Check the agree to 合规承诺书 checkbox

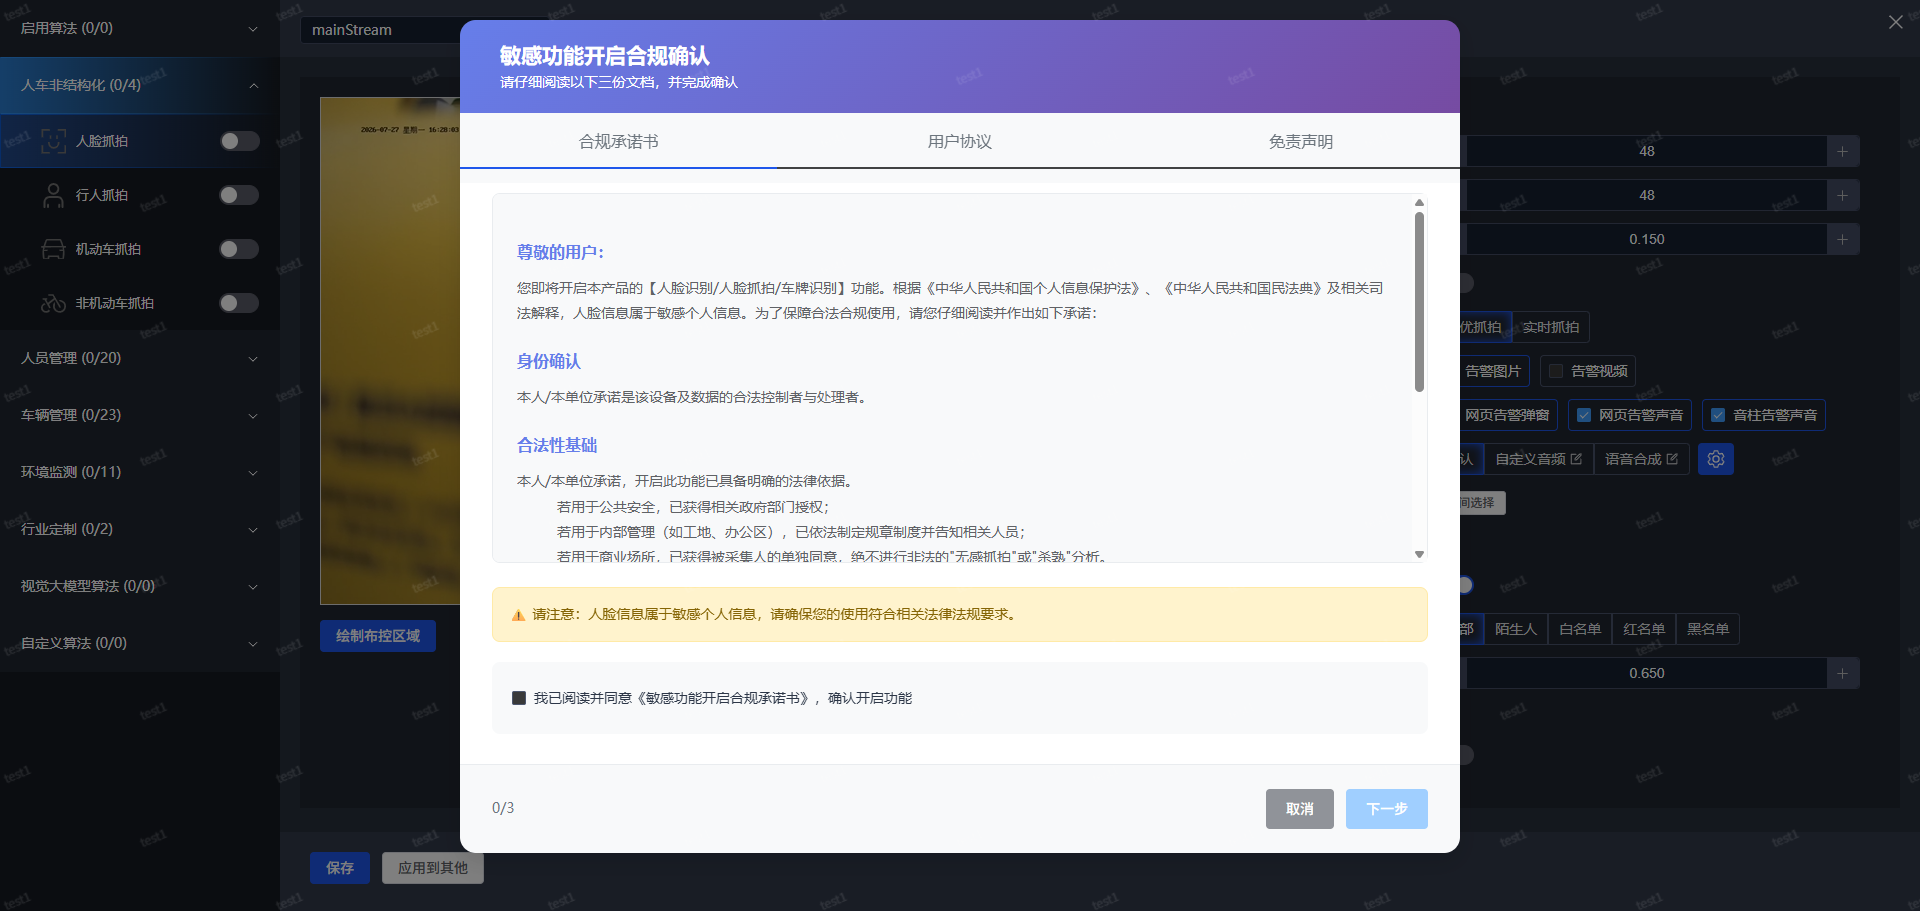point(519,698)
